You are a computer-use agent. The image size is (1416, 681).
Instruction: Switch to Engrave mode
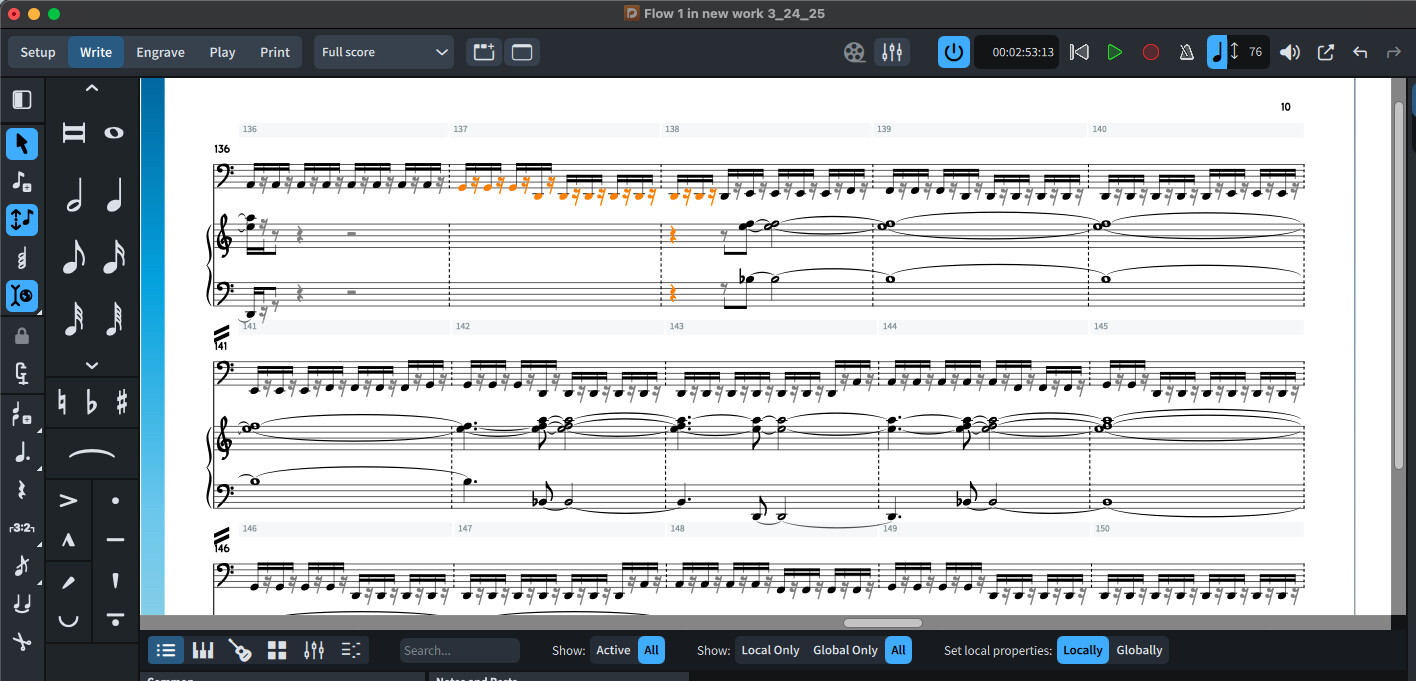point(160,52)
